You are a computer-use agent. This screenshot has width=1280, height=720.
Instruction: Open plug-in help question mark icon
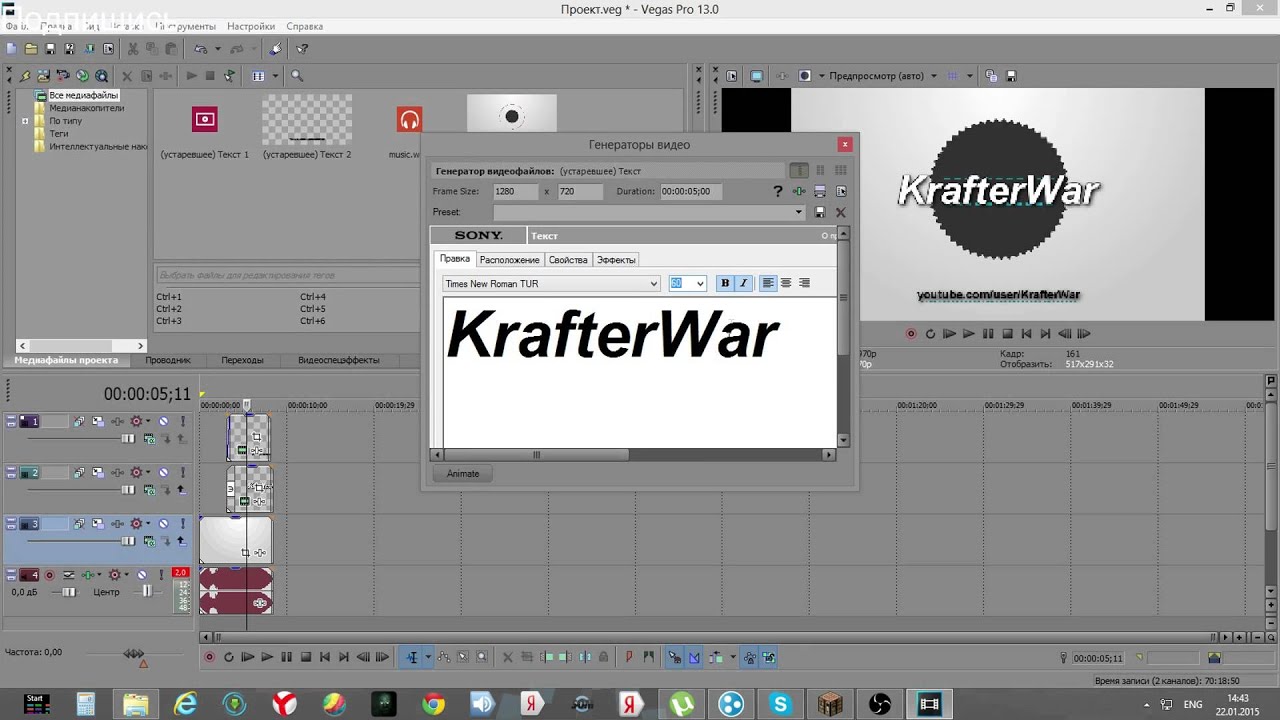778,191
